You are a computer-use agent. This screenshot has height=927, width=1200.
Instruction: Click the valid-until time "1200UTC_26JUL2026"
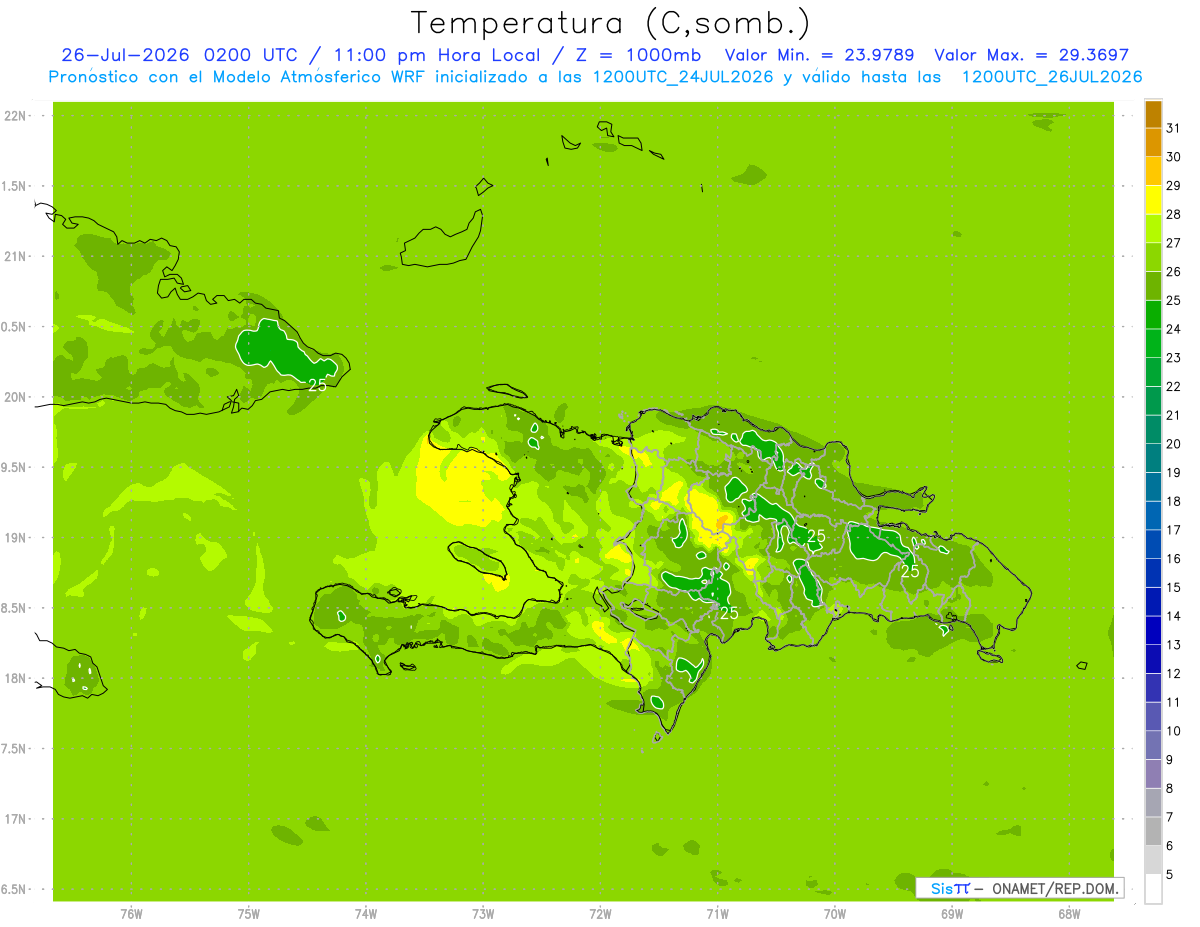tap(1052, 77)
